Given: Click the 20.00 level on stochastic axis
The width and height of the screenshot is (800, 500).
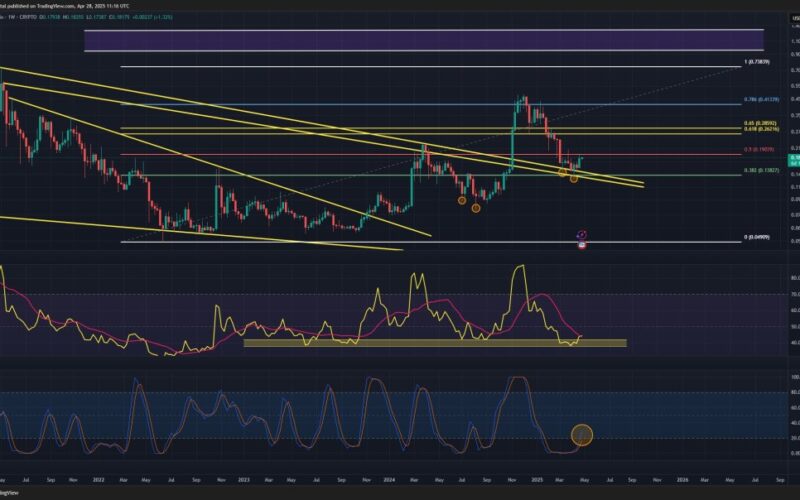Looking at the screenshot, I should pos(795,438).
